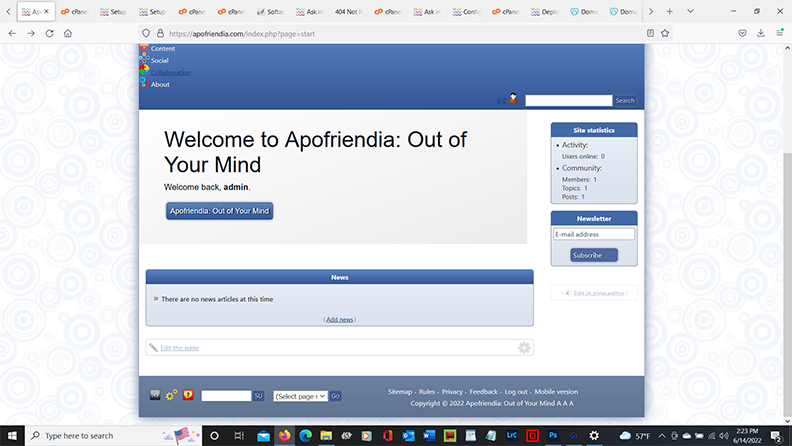Switch to the 404 Not Found tab

[x=349, y=11]
